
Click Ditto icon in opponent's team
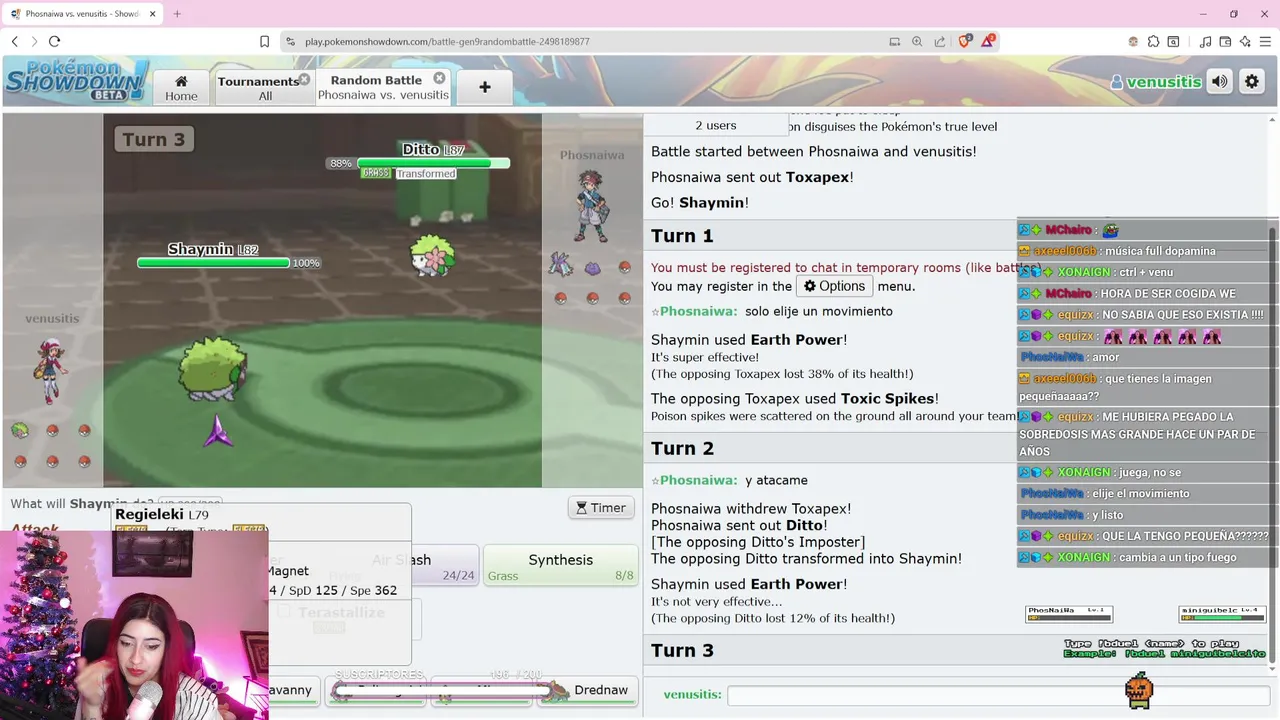tap(592, 268)
